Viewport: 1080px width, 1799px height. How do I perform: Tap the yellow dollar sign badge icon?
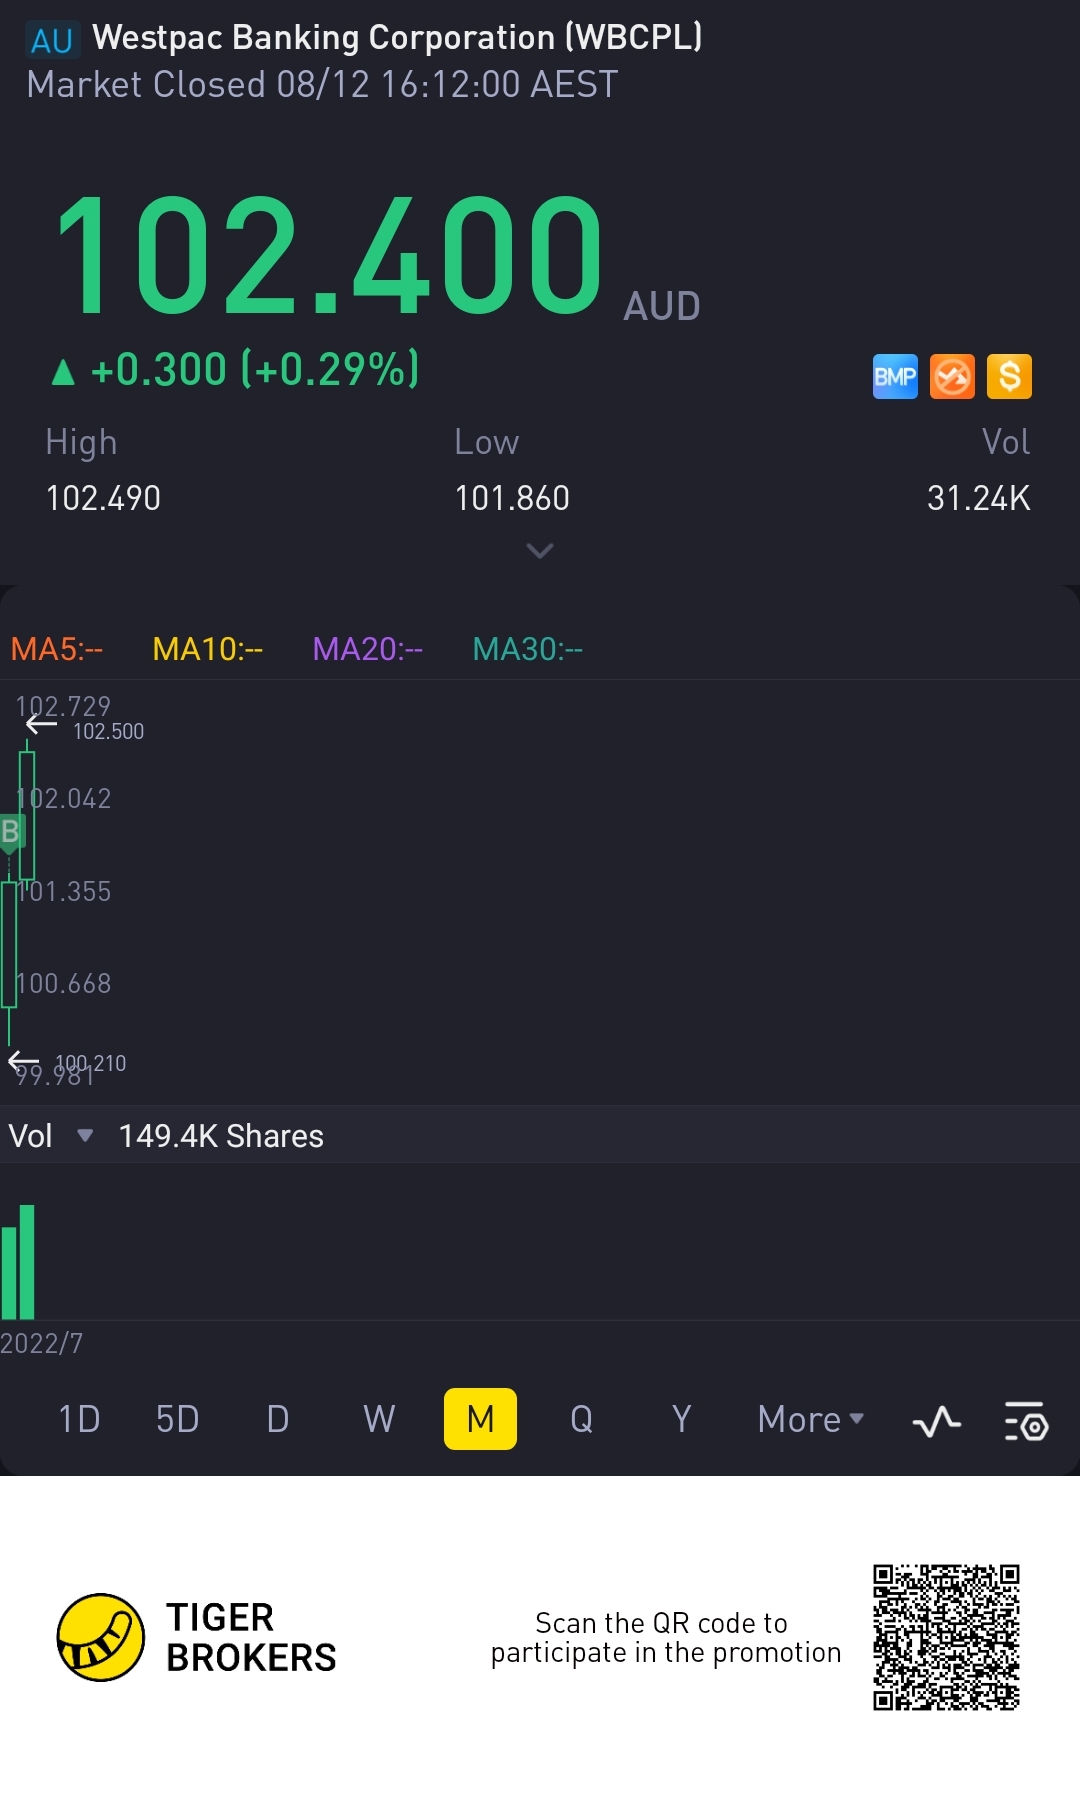[x=1009, y=377]
